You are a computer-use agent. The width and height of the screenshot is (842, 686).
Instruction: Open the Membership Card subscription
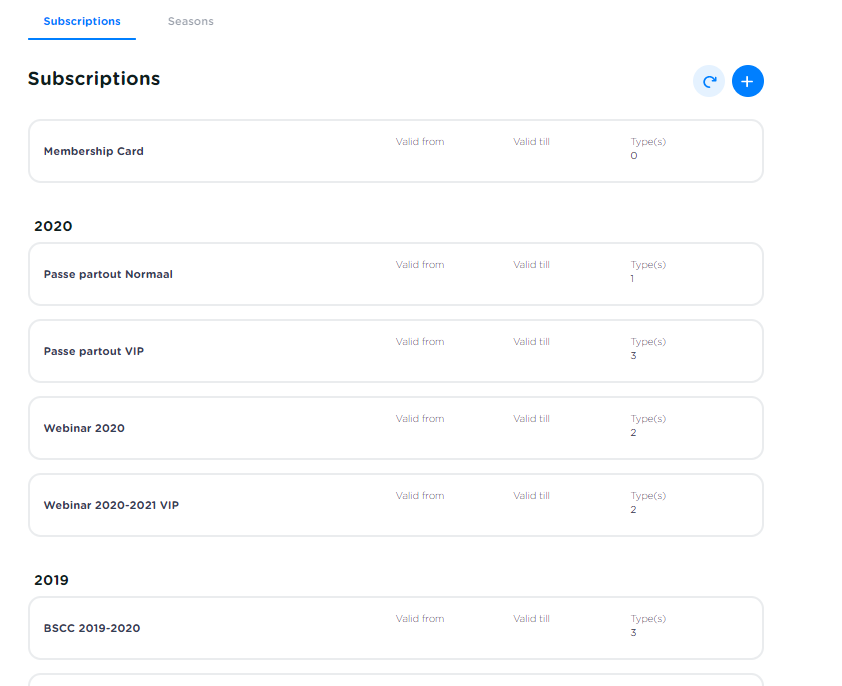[x=94, y=152]
